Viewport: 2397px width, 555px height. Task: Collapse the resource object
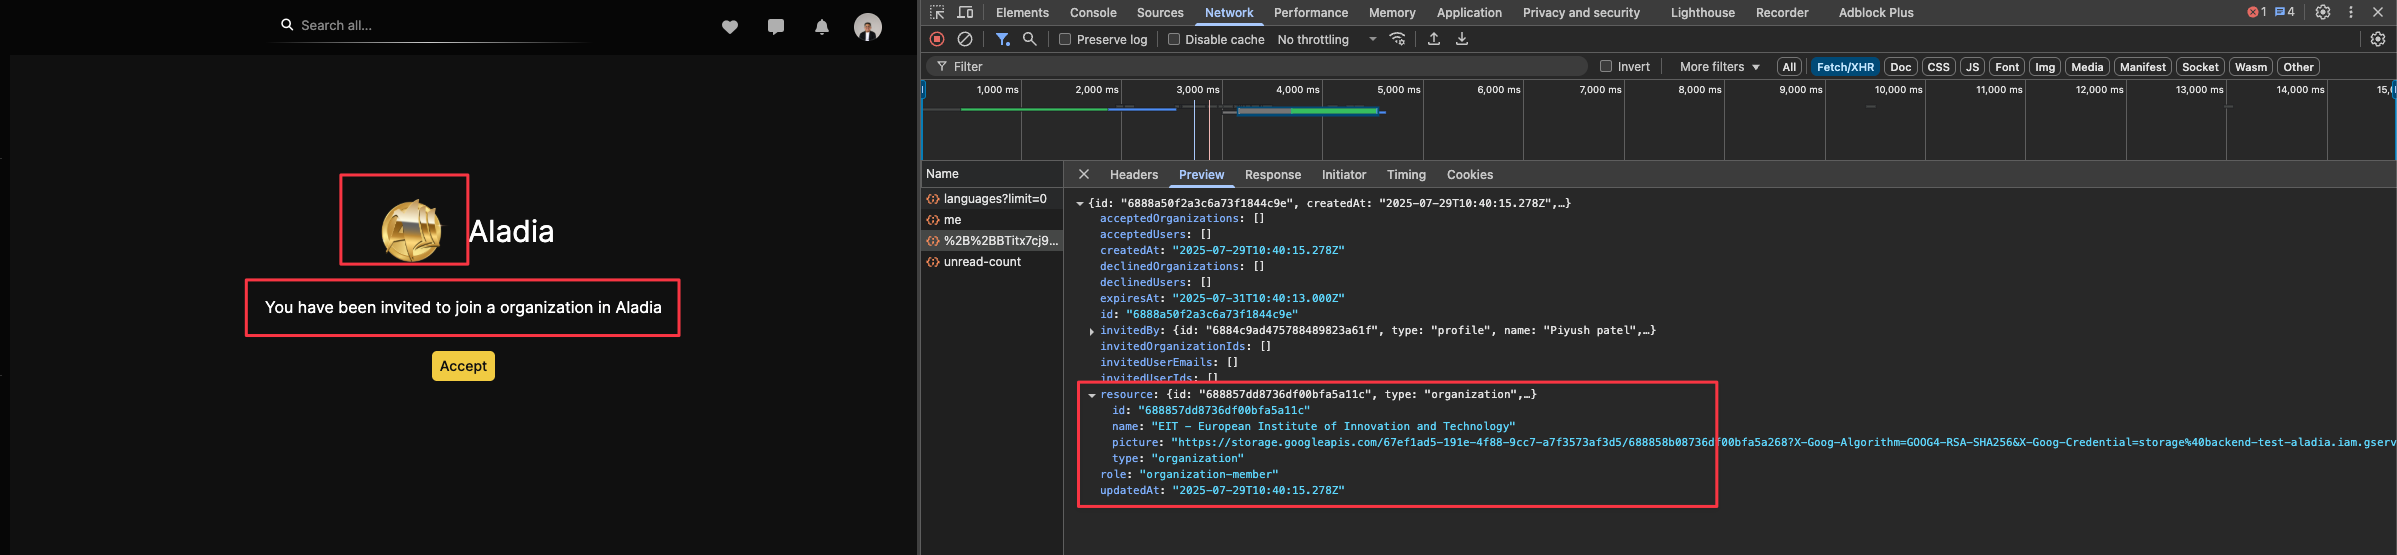click(x=1092, y=395)
